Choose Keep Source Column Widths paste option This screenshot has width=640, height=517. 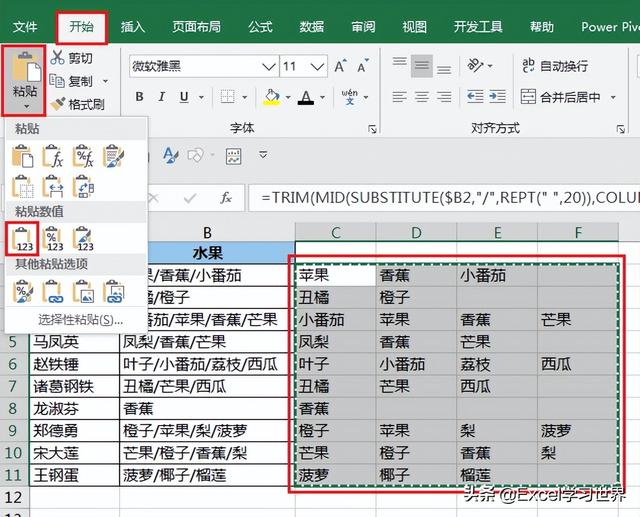pos(53,186)
